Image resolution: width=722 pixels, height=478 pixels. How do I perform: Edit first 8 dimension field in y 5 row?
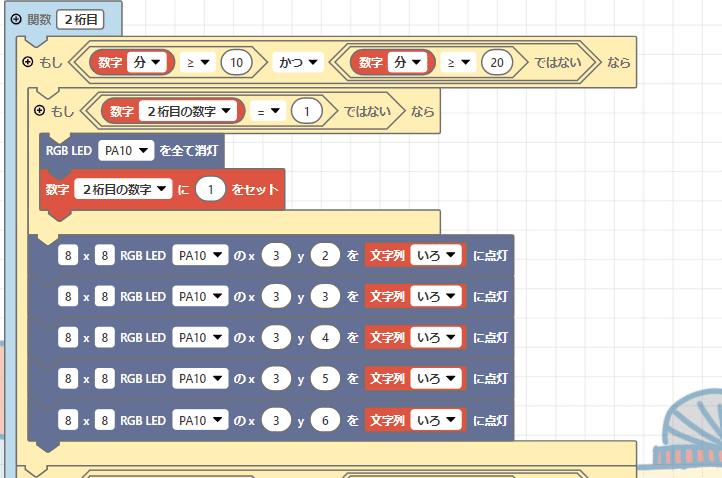pos(68,378)
